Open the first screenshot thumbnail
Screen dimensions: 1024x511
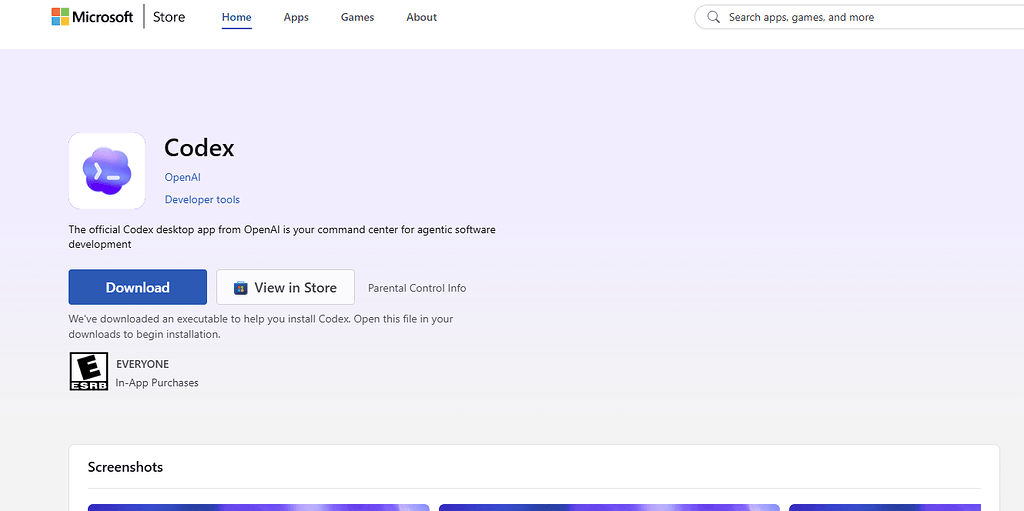259,507
